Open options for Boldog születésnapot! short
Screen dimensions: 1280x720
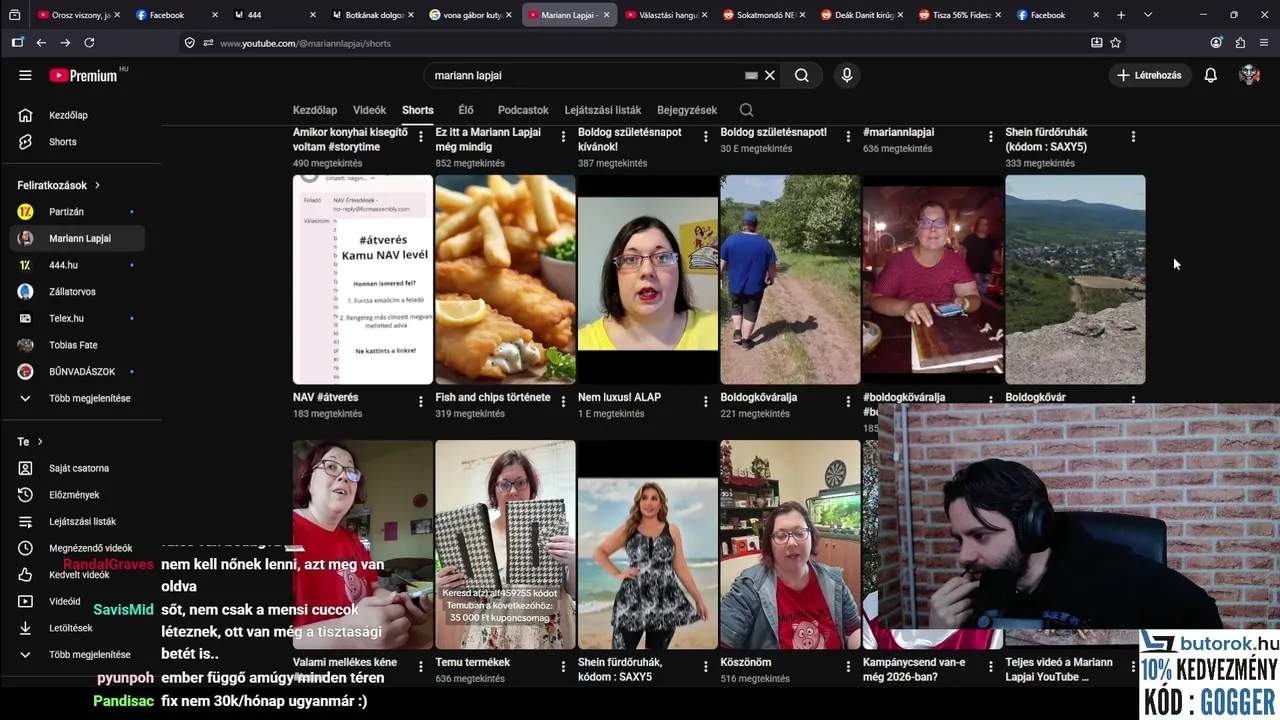coord(848,136)
